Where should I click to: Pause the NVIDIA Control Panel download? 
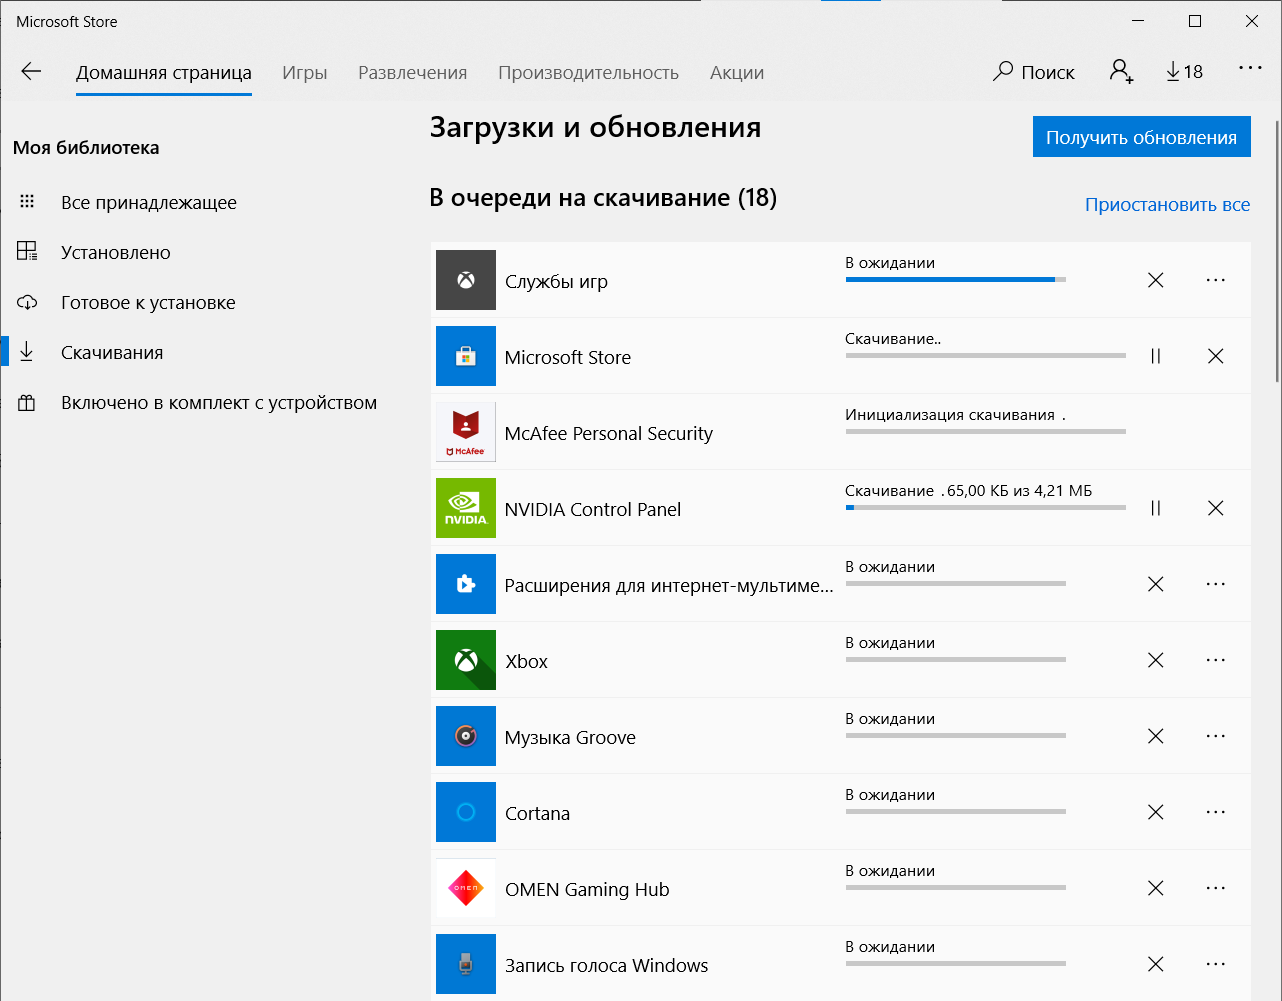tap(1156, 508)
